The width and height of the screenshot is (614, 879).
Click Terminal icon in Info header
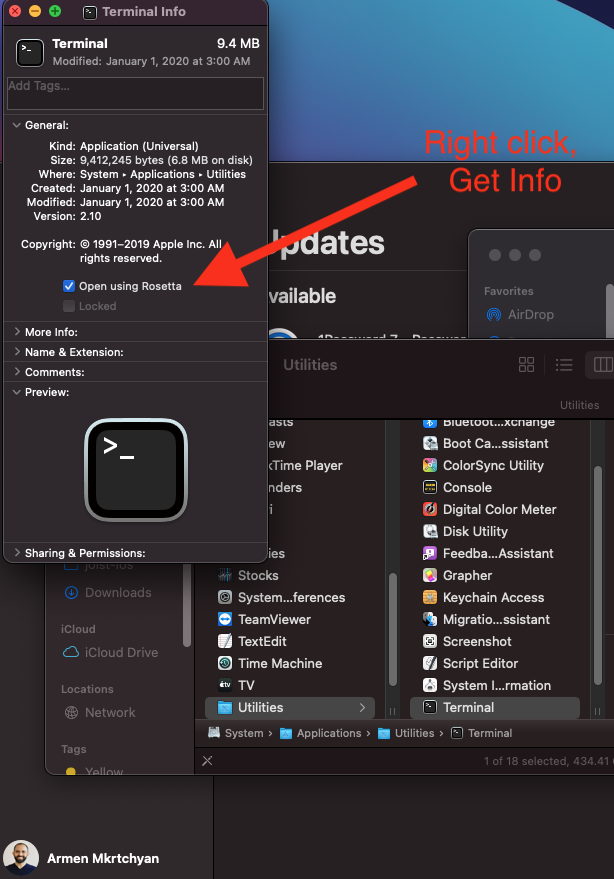30,53
